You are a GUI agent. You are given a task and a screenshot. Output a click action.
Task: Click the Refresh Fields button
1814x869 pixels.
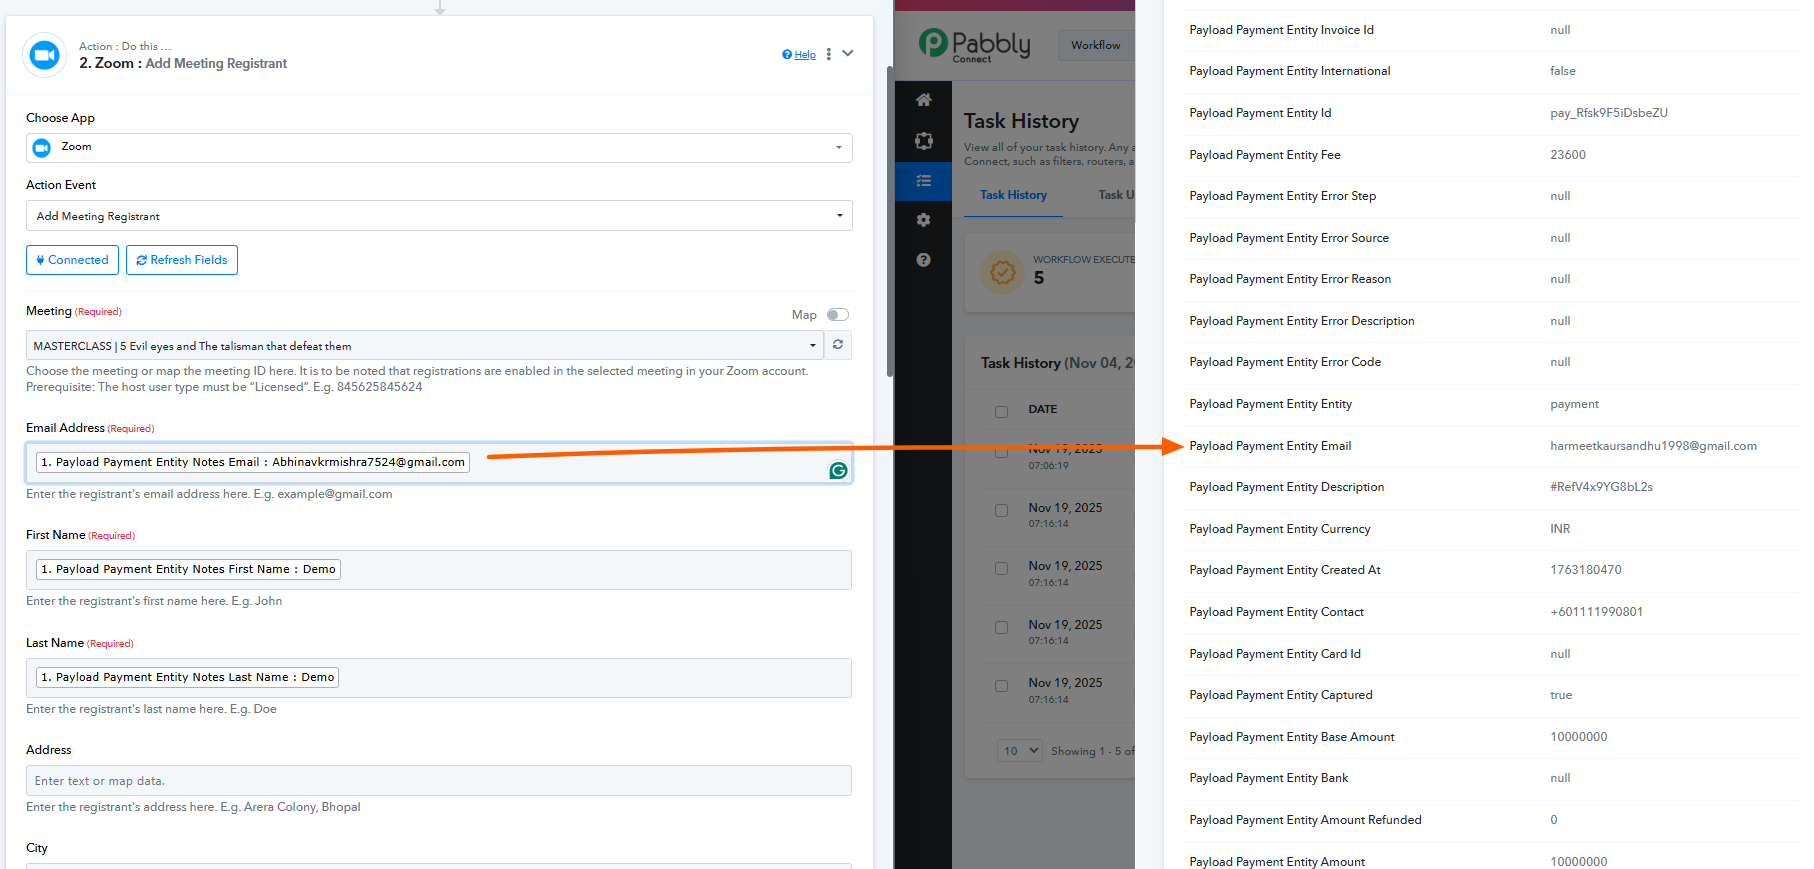click(x=182, y=260)
